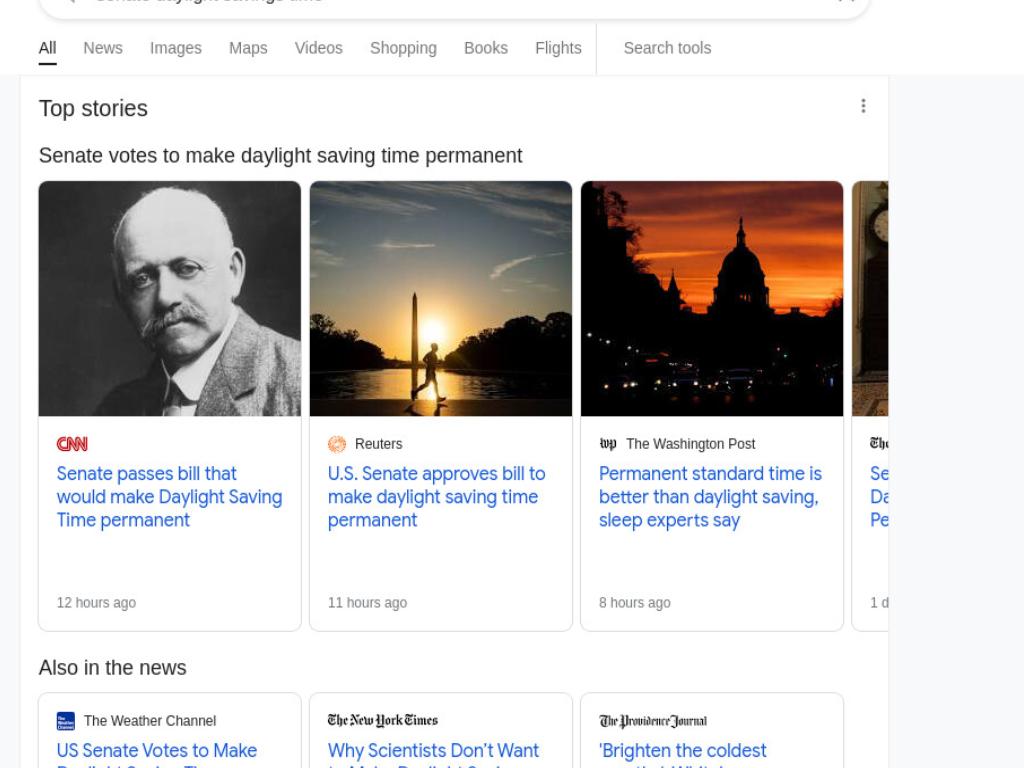Viewport: 1024px width, 768px height.
Task: Open 'Permanent standard time is better' headline
Action: (711, 497)
